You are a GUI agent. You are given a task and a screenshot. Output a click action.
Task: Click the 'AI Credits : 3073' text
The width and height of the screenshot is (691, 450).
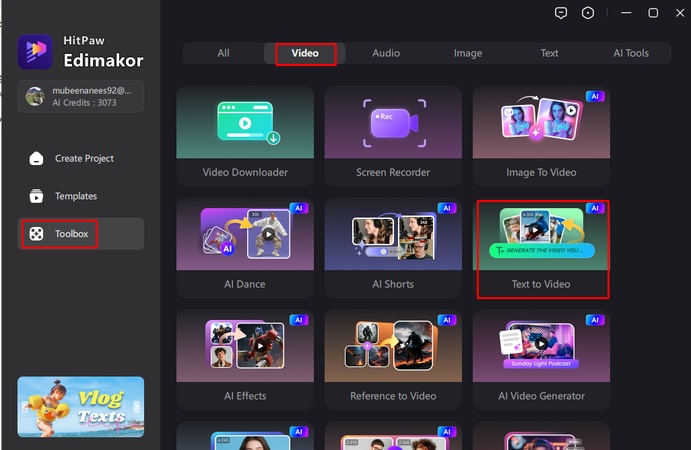pos(85,103)
